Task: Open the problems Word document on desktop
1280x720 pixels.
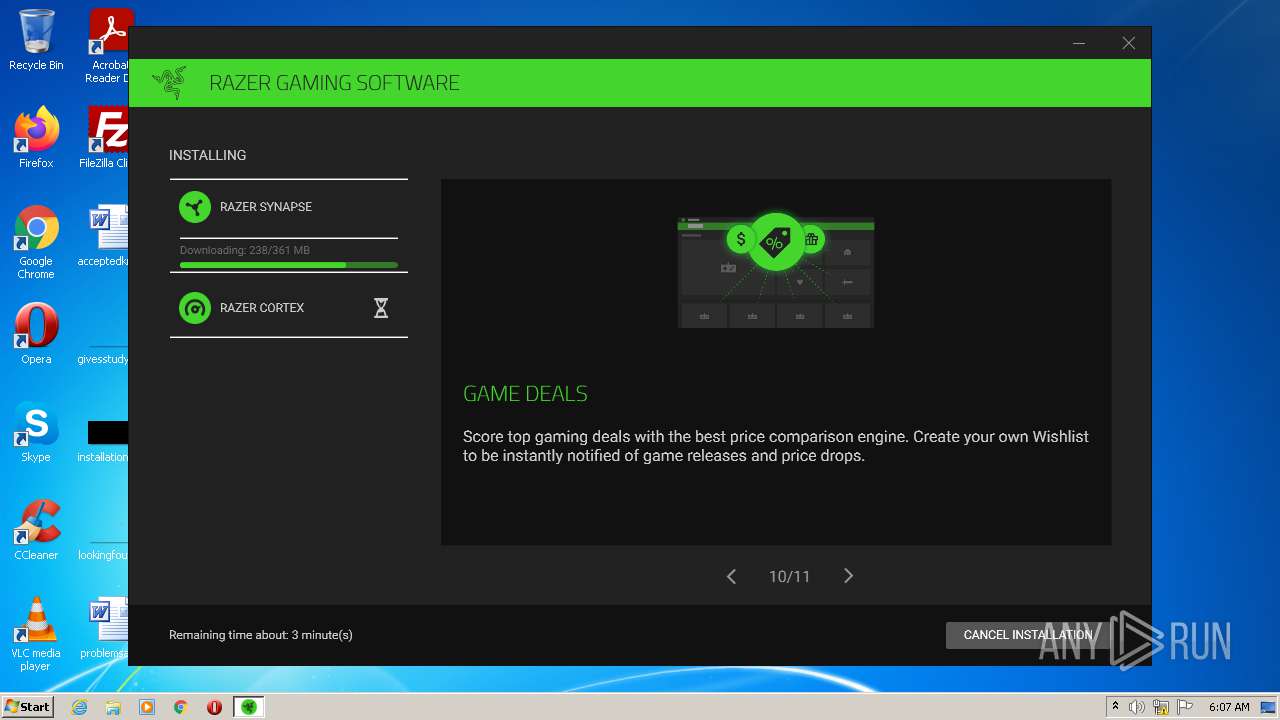Action: click(105, 628)
